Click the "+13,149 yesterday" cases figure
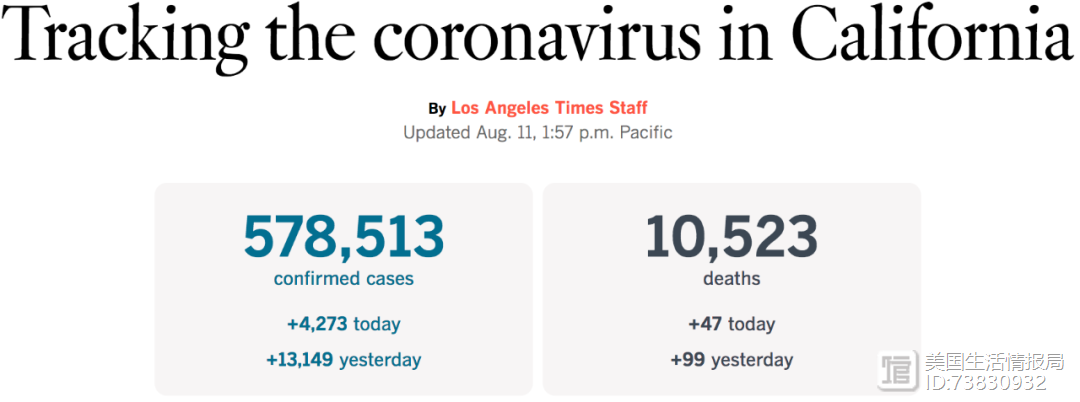This screenshot has height=402, width=1080. [x=344, y=360]
